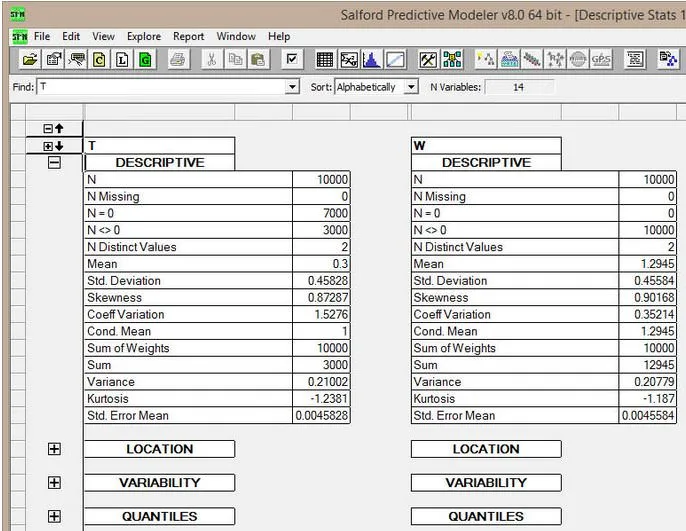Viewport: 686px width, 531px height.
Task: Click the score data tree icon
Action: tap(668, 59)
